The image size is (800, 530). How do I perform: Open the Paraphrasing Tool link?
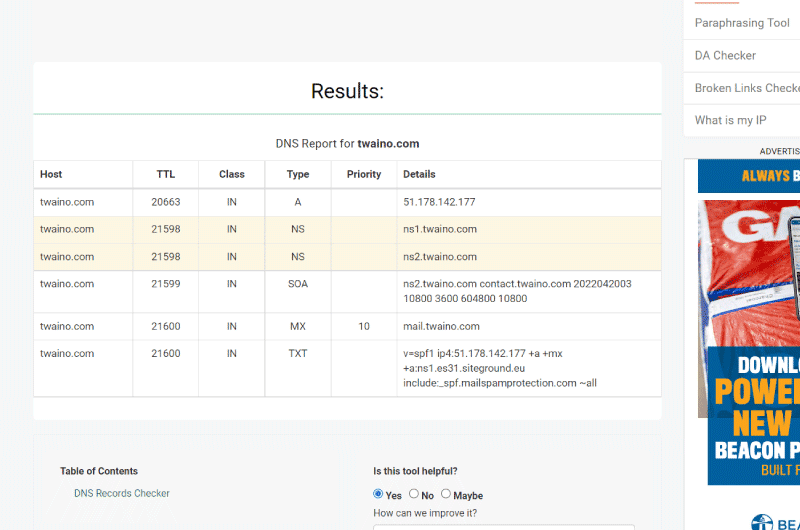[x=742, y=23]
